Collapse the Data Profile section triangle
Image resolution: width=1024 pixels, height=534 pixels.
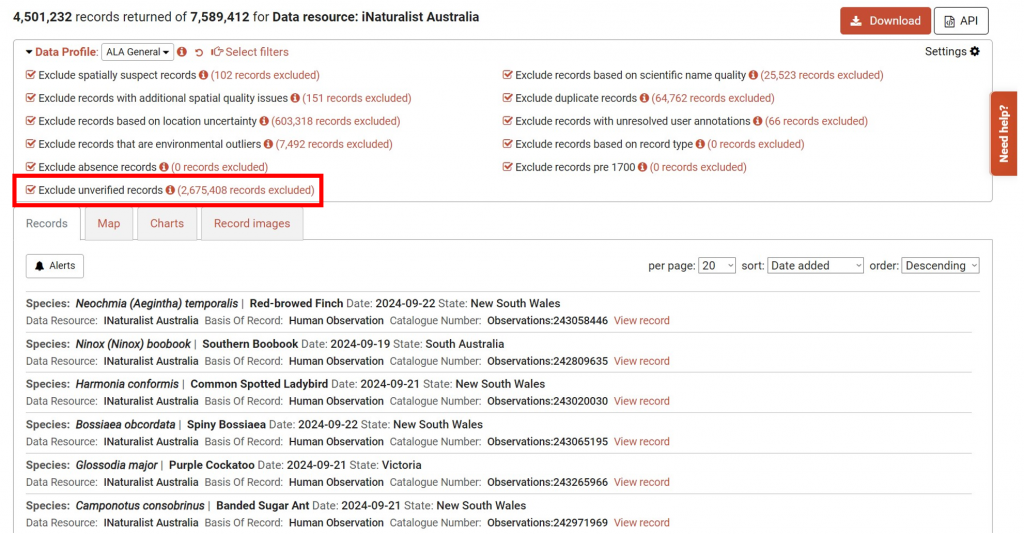(29, 52)
